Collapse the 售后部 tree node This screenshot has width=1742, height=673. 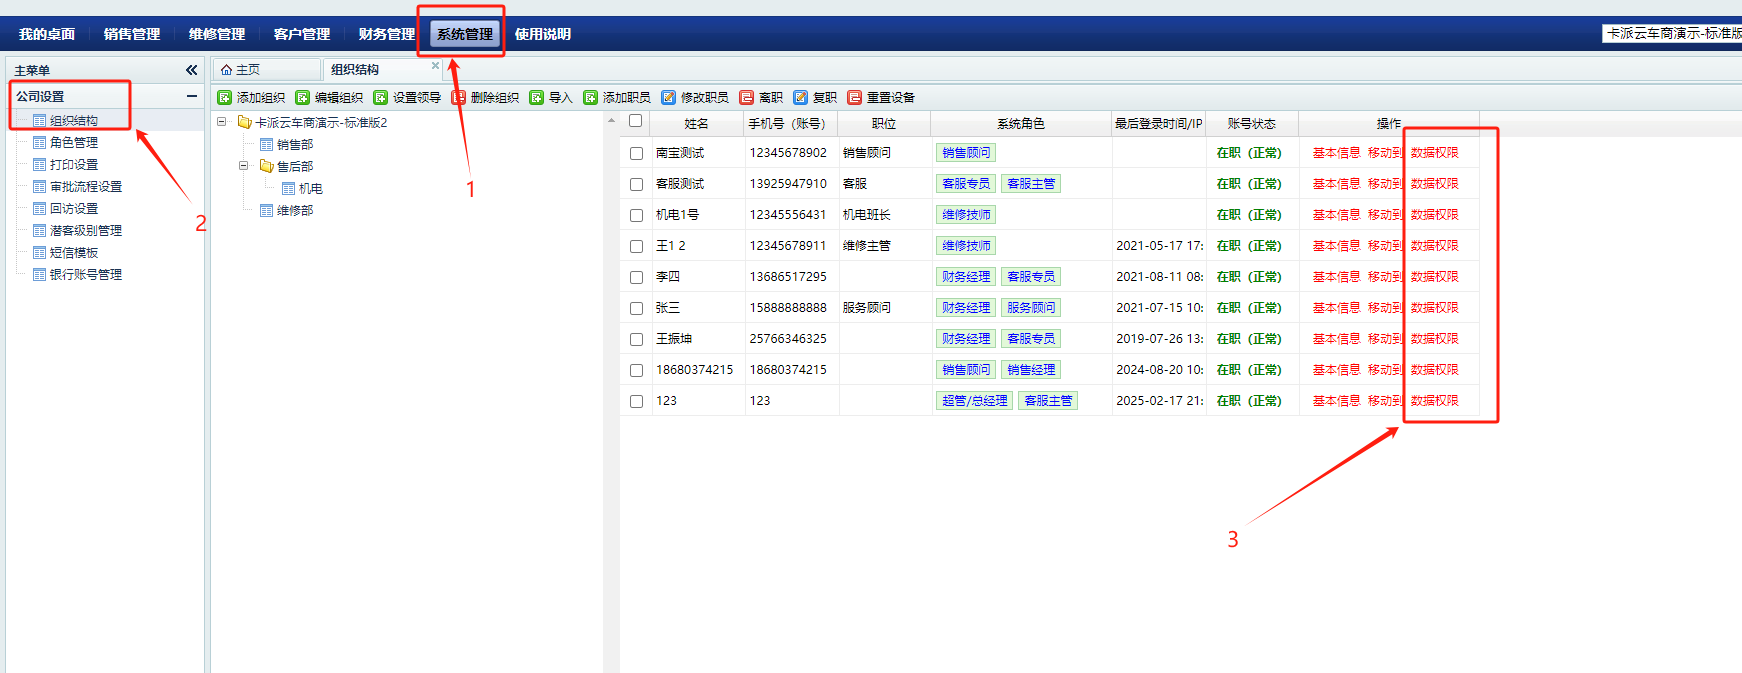tap(243, 166)
